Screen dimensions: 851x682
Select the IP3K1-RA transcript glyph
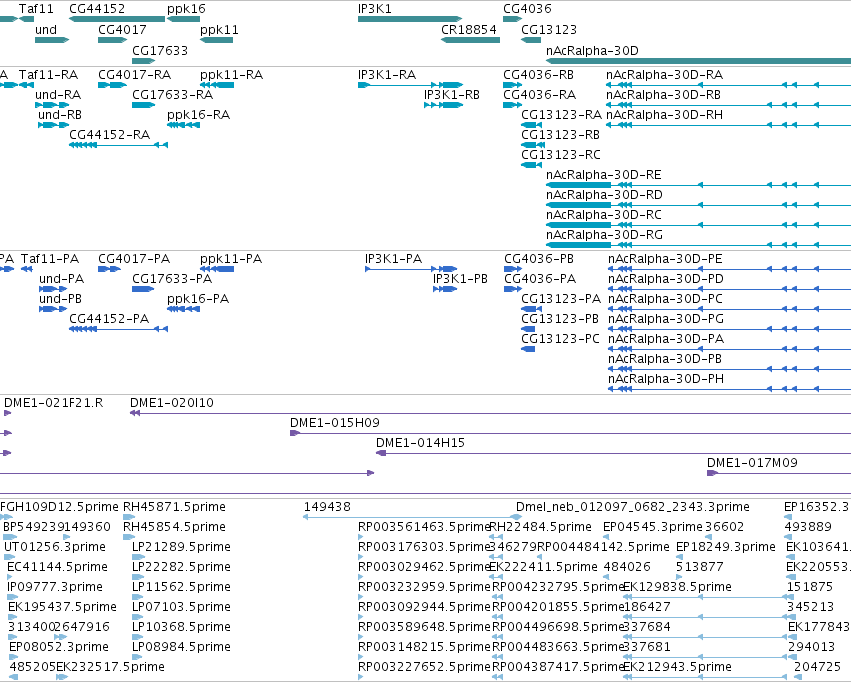410,85
